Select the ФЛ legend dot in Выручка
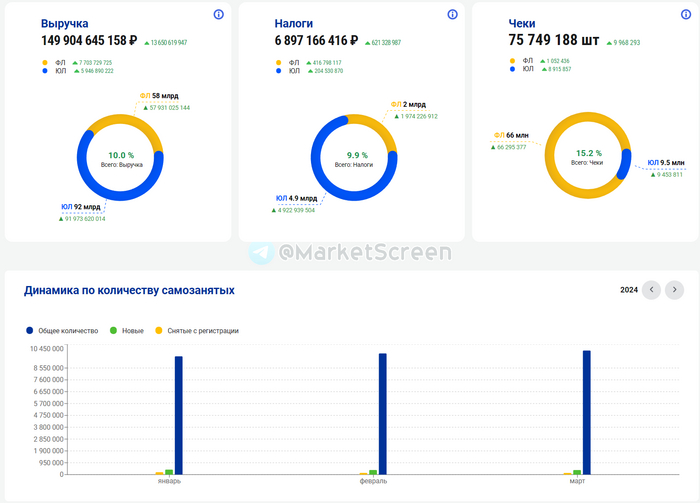700x503 pixels. [x=45, y=62]
